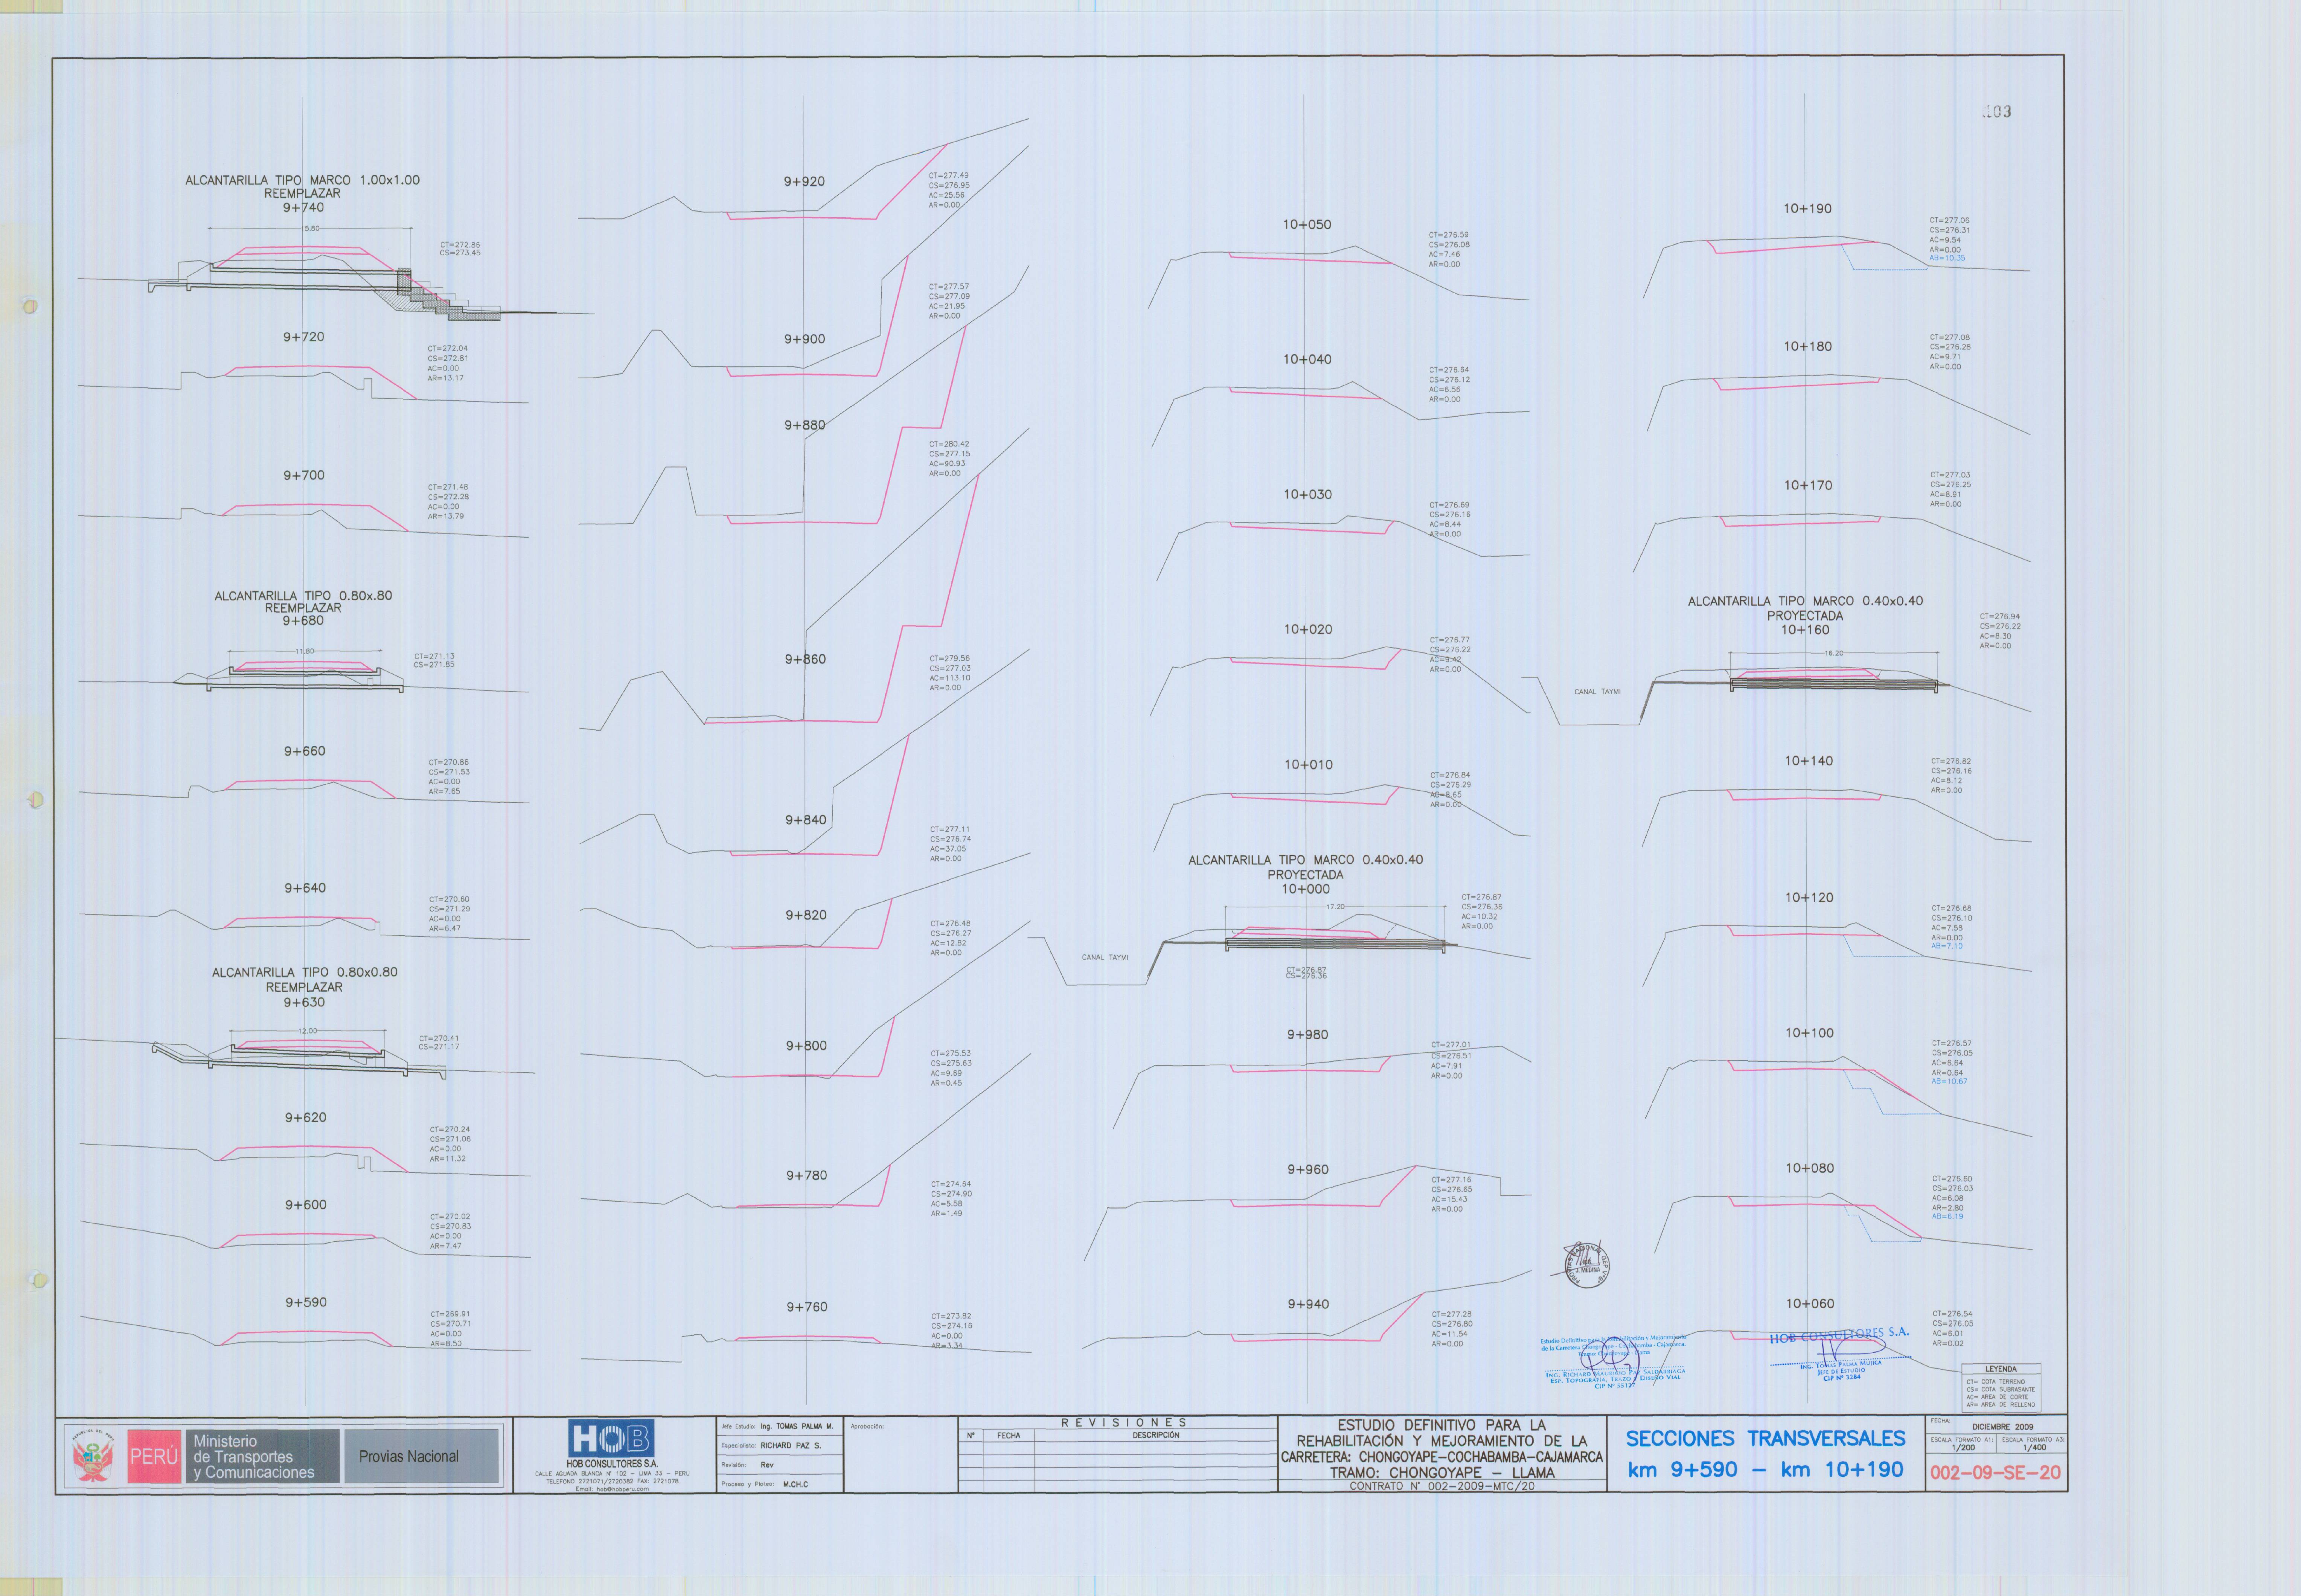Click the 'DESCRIPCIÓN' column header in revisions table

click(x=1156, y=1435)
